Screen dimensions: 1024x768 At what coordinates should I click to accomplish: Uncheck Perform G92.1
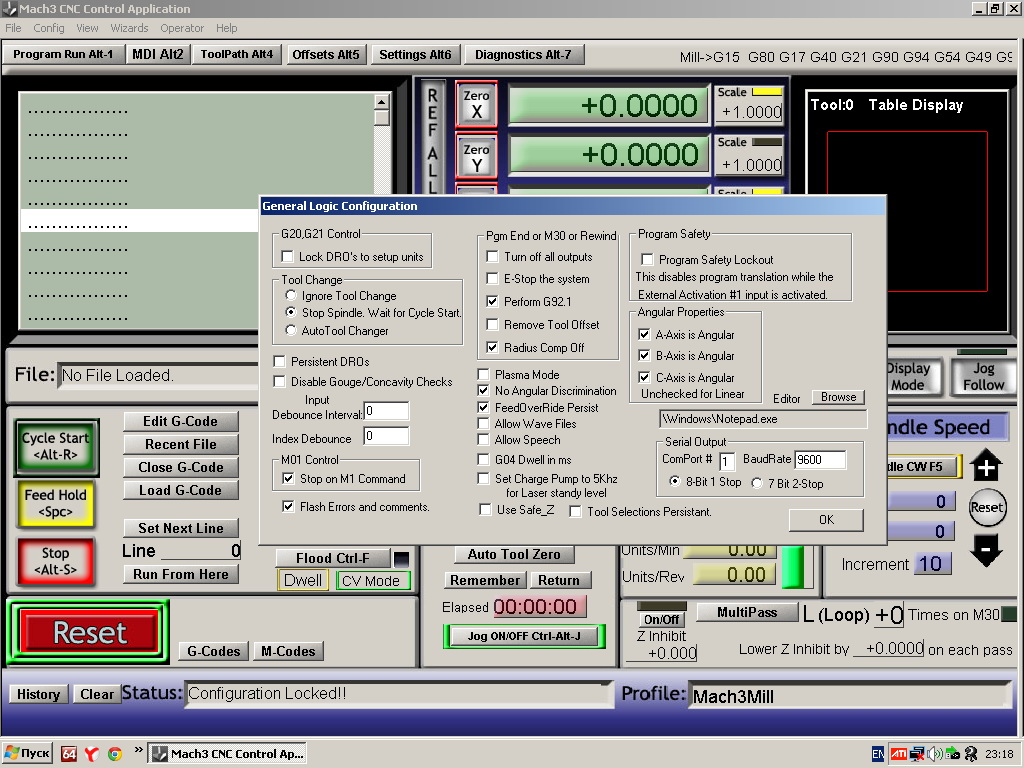point(492,301)
